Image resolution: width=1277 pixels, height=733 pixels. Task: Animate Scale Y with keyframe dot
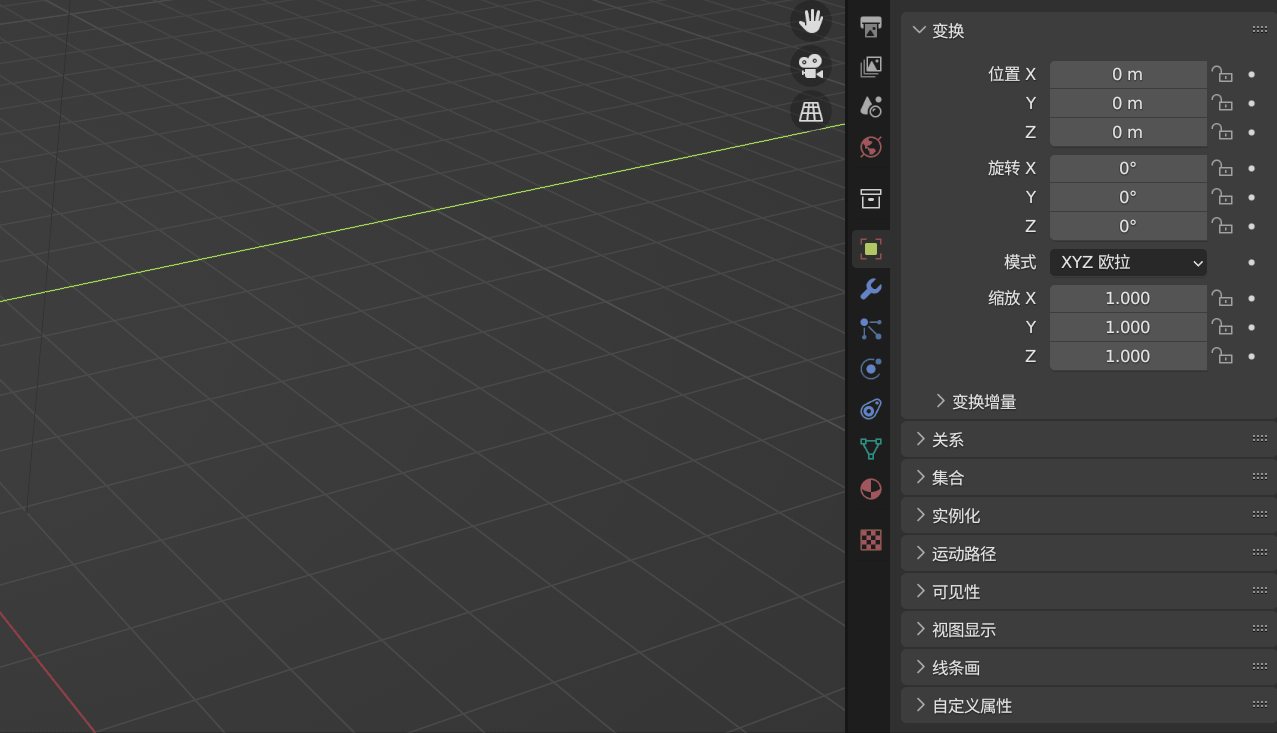tap(1251, 327)
